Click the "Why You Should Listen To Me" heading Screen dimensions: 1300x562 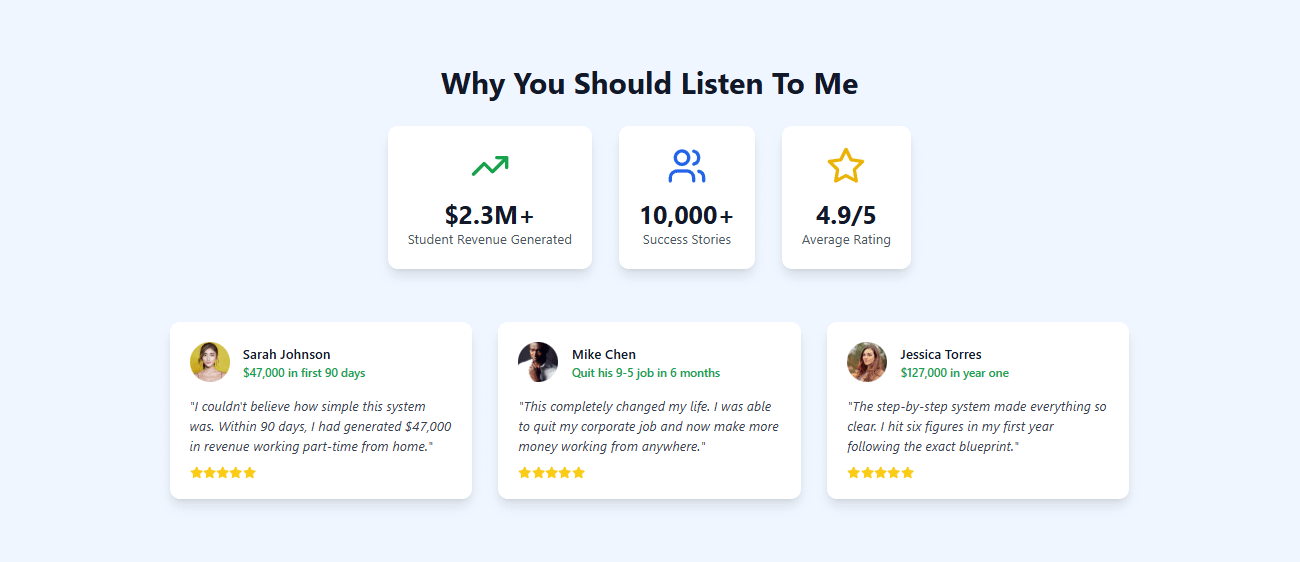click(650, 83)
